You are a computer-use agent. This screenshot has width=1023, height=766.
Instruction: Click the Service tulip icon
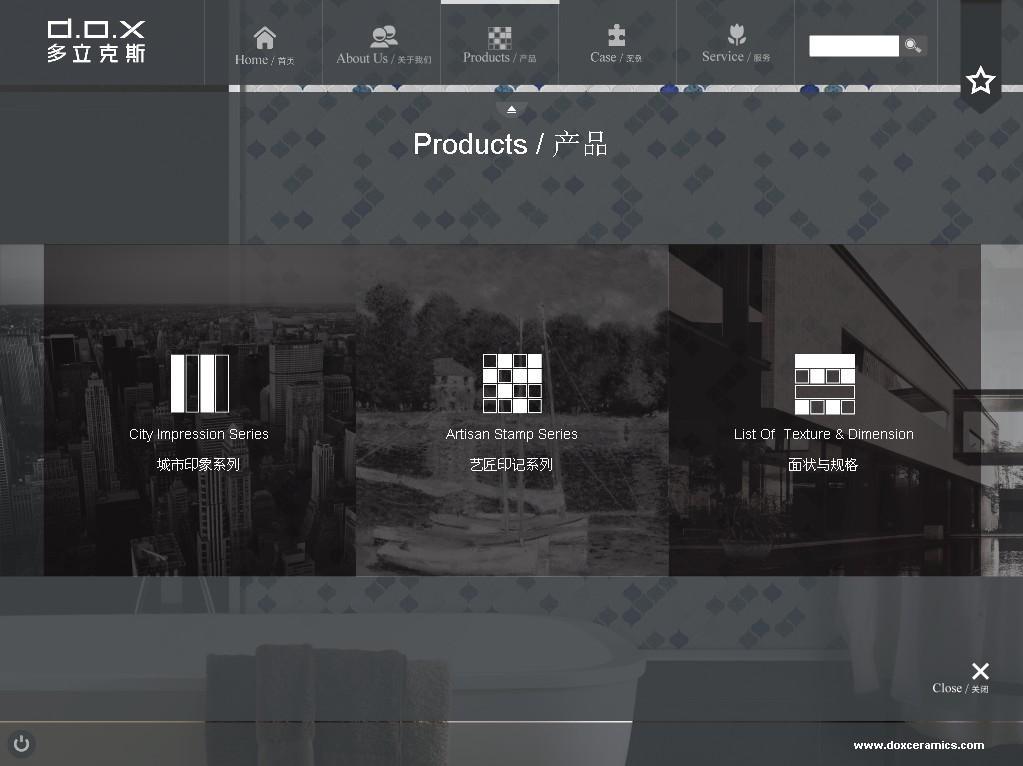click(736, 35)
